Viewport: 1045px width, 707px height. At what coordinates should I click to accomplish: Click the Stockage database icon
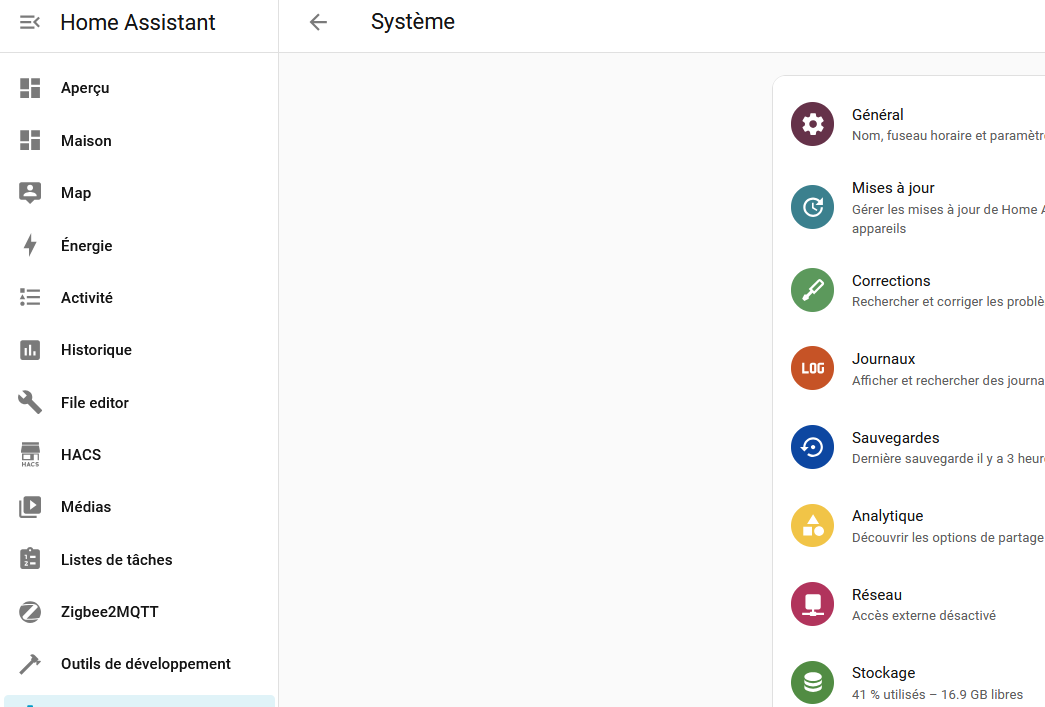pyautogui.click(x=812, y=682)
